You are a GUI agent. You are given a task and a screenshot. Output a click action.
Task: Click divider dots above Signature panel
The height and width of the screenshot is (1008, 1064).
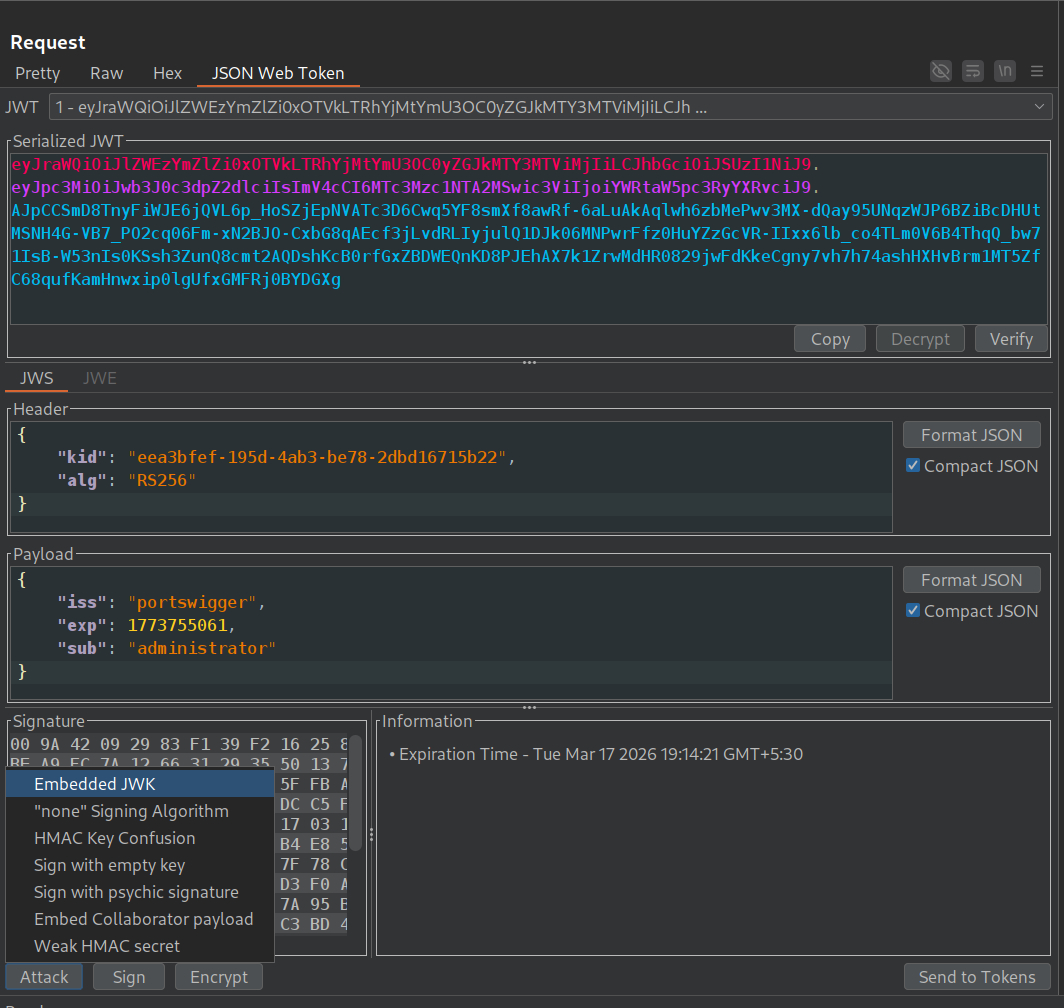(530, 707)
